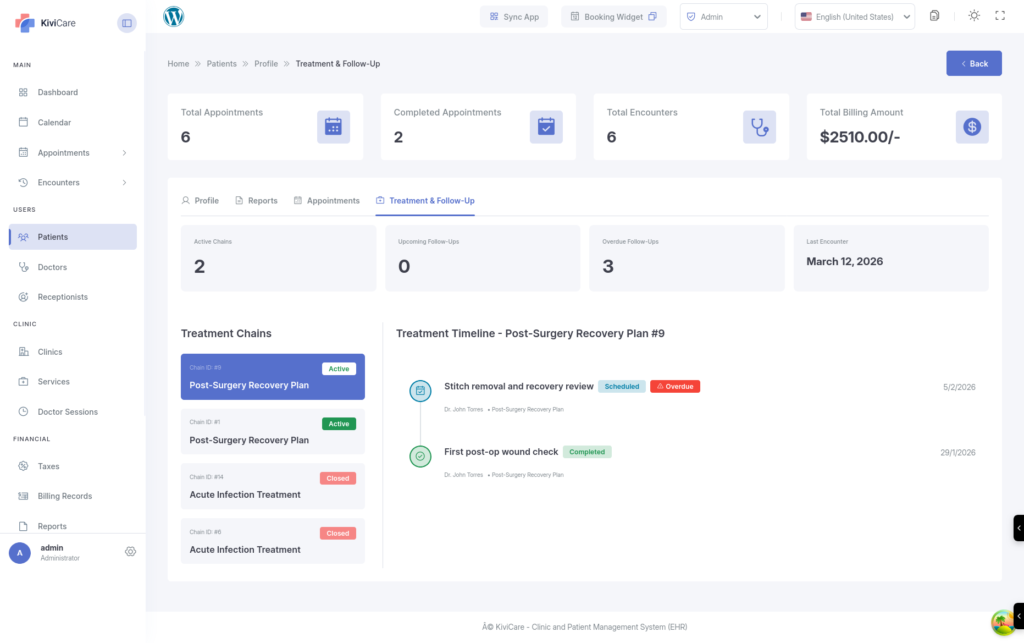Click the WordPress logo icon
The width and height of the screenshot is (1024, 643).
[x=173, y=17]
